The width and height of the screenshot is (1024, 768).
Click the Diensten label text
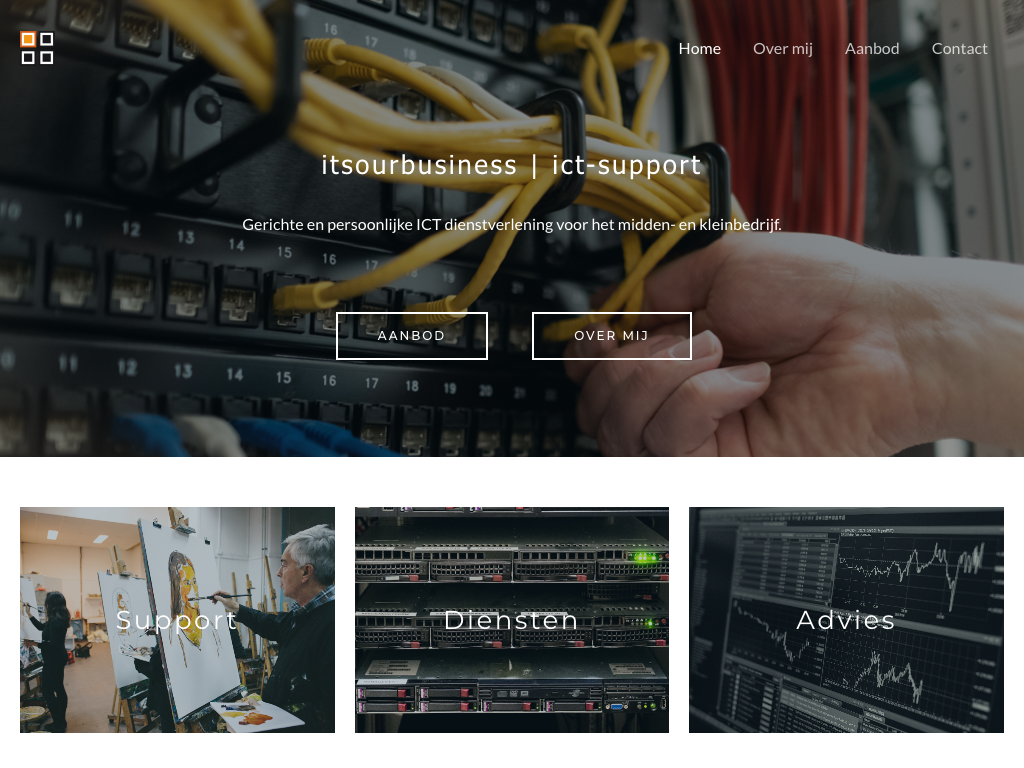click(511, 620)
